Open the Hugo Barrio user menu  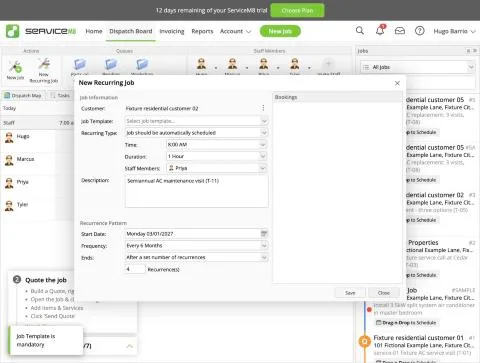pos(455,31)
